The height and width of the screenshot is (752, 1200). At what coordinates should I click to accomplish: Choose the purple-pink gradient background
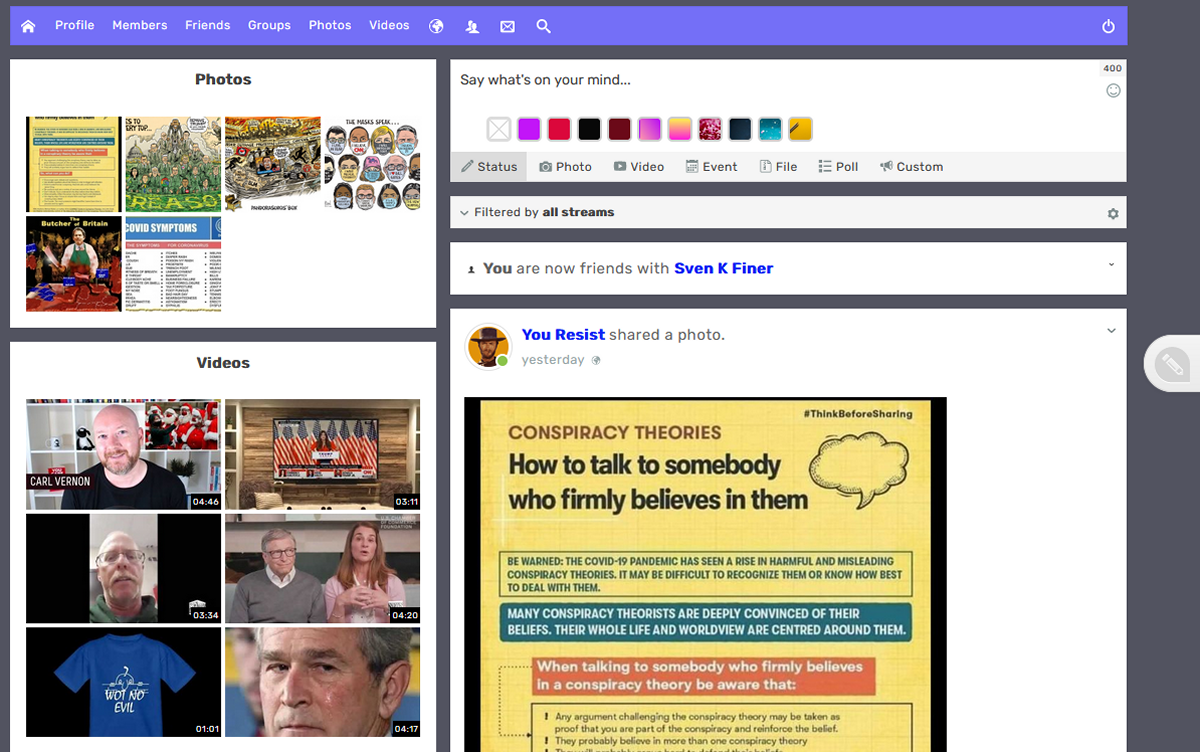click(x=650, y=129)
